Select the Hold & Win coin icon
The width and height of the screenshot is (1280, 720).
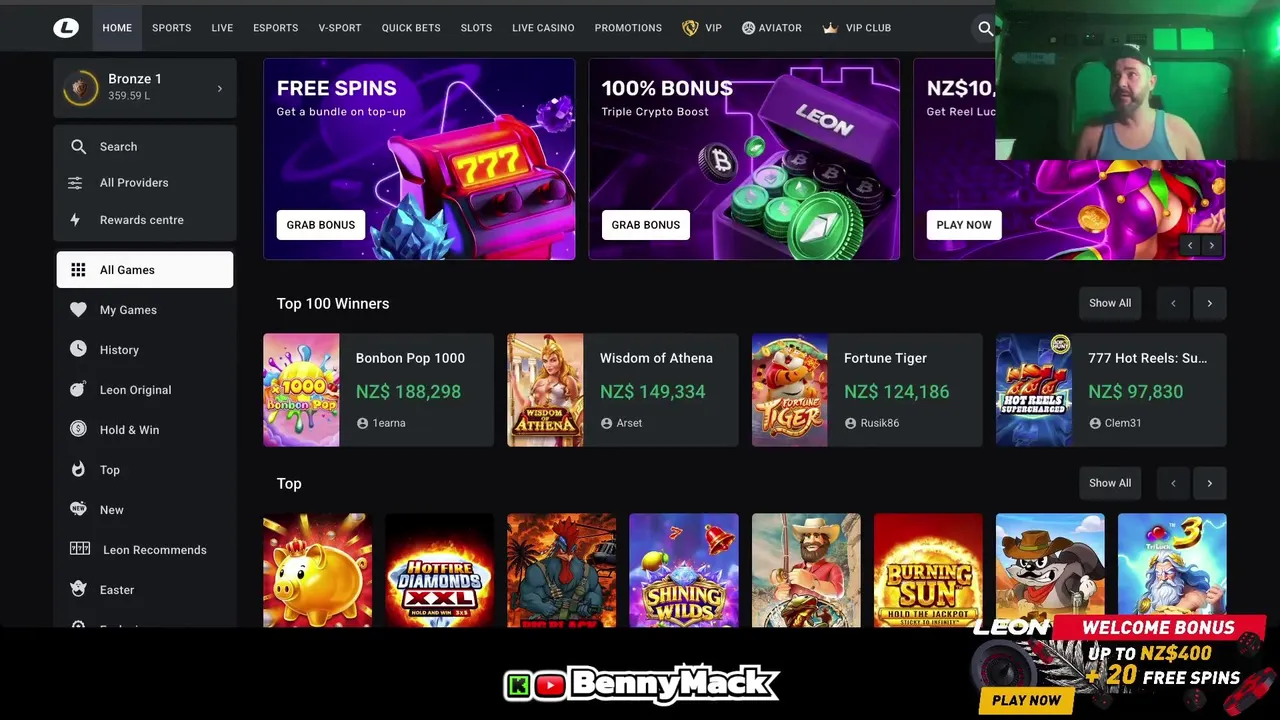point(78,430)
